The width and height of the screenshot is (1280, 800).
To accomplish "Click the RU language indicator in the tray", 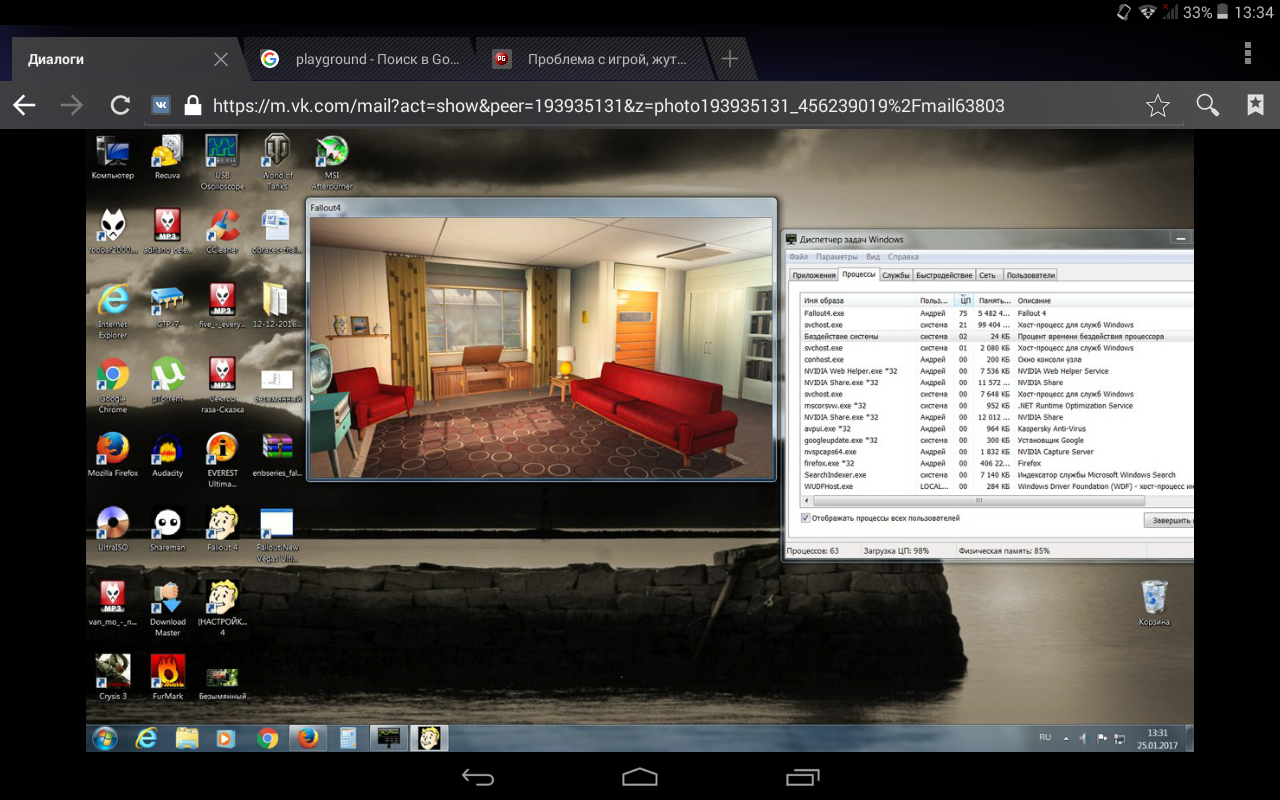I will (x=1045, y=737).
